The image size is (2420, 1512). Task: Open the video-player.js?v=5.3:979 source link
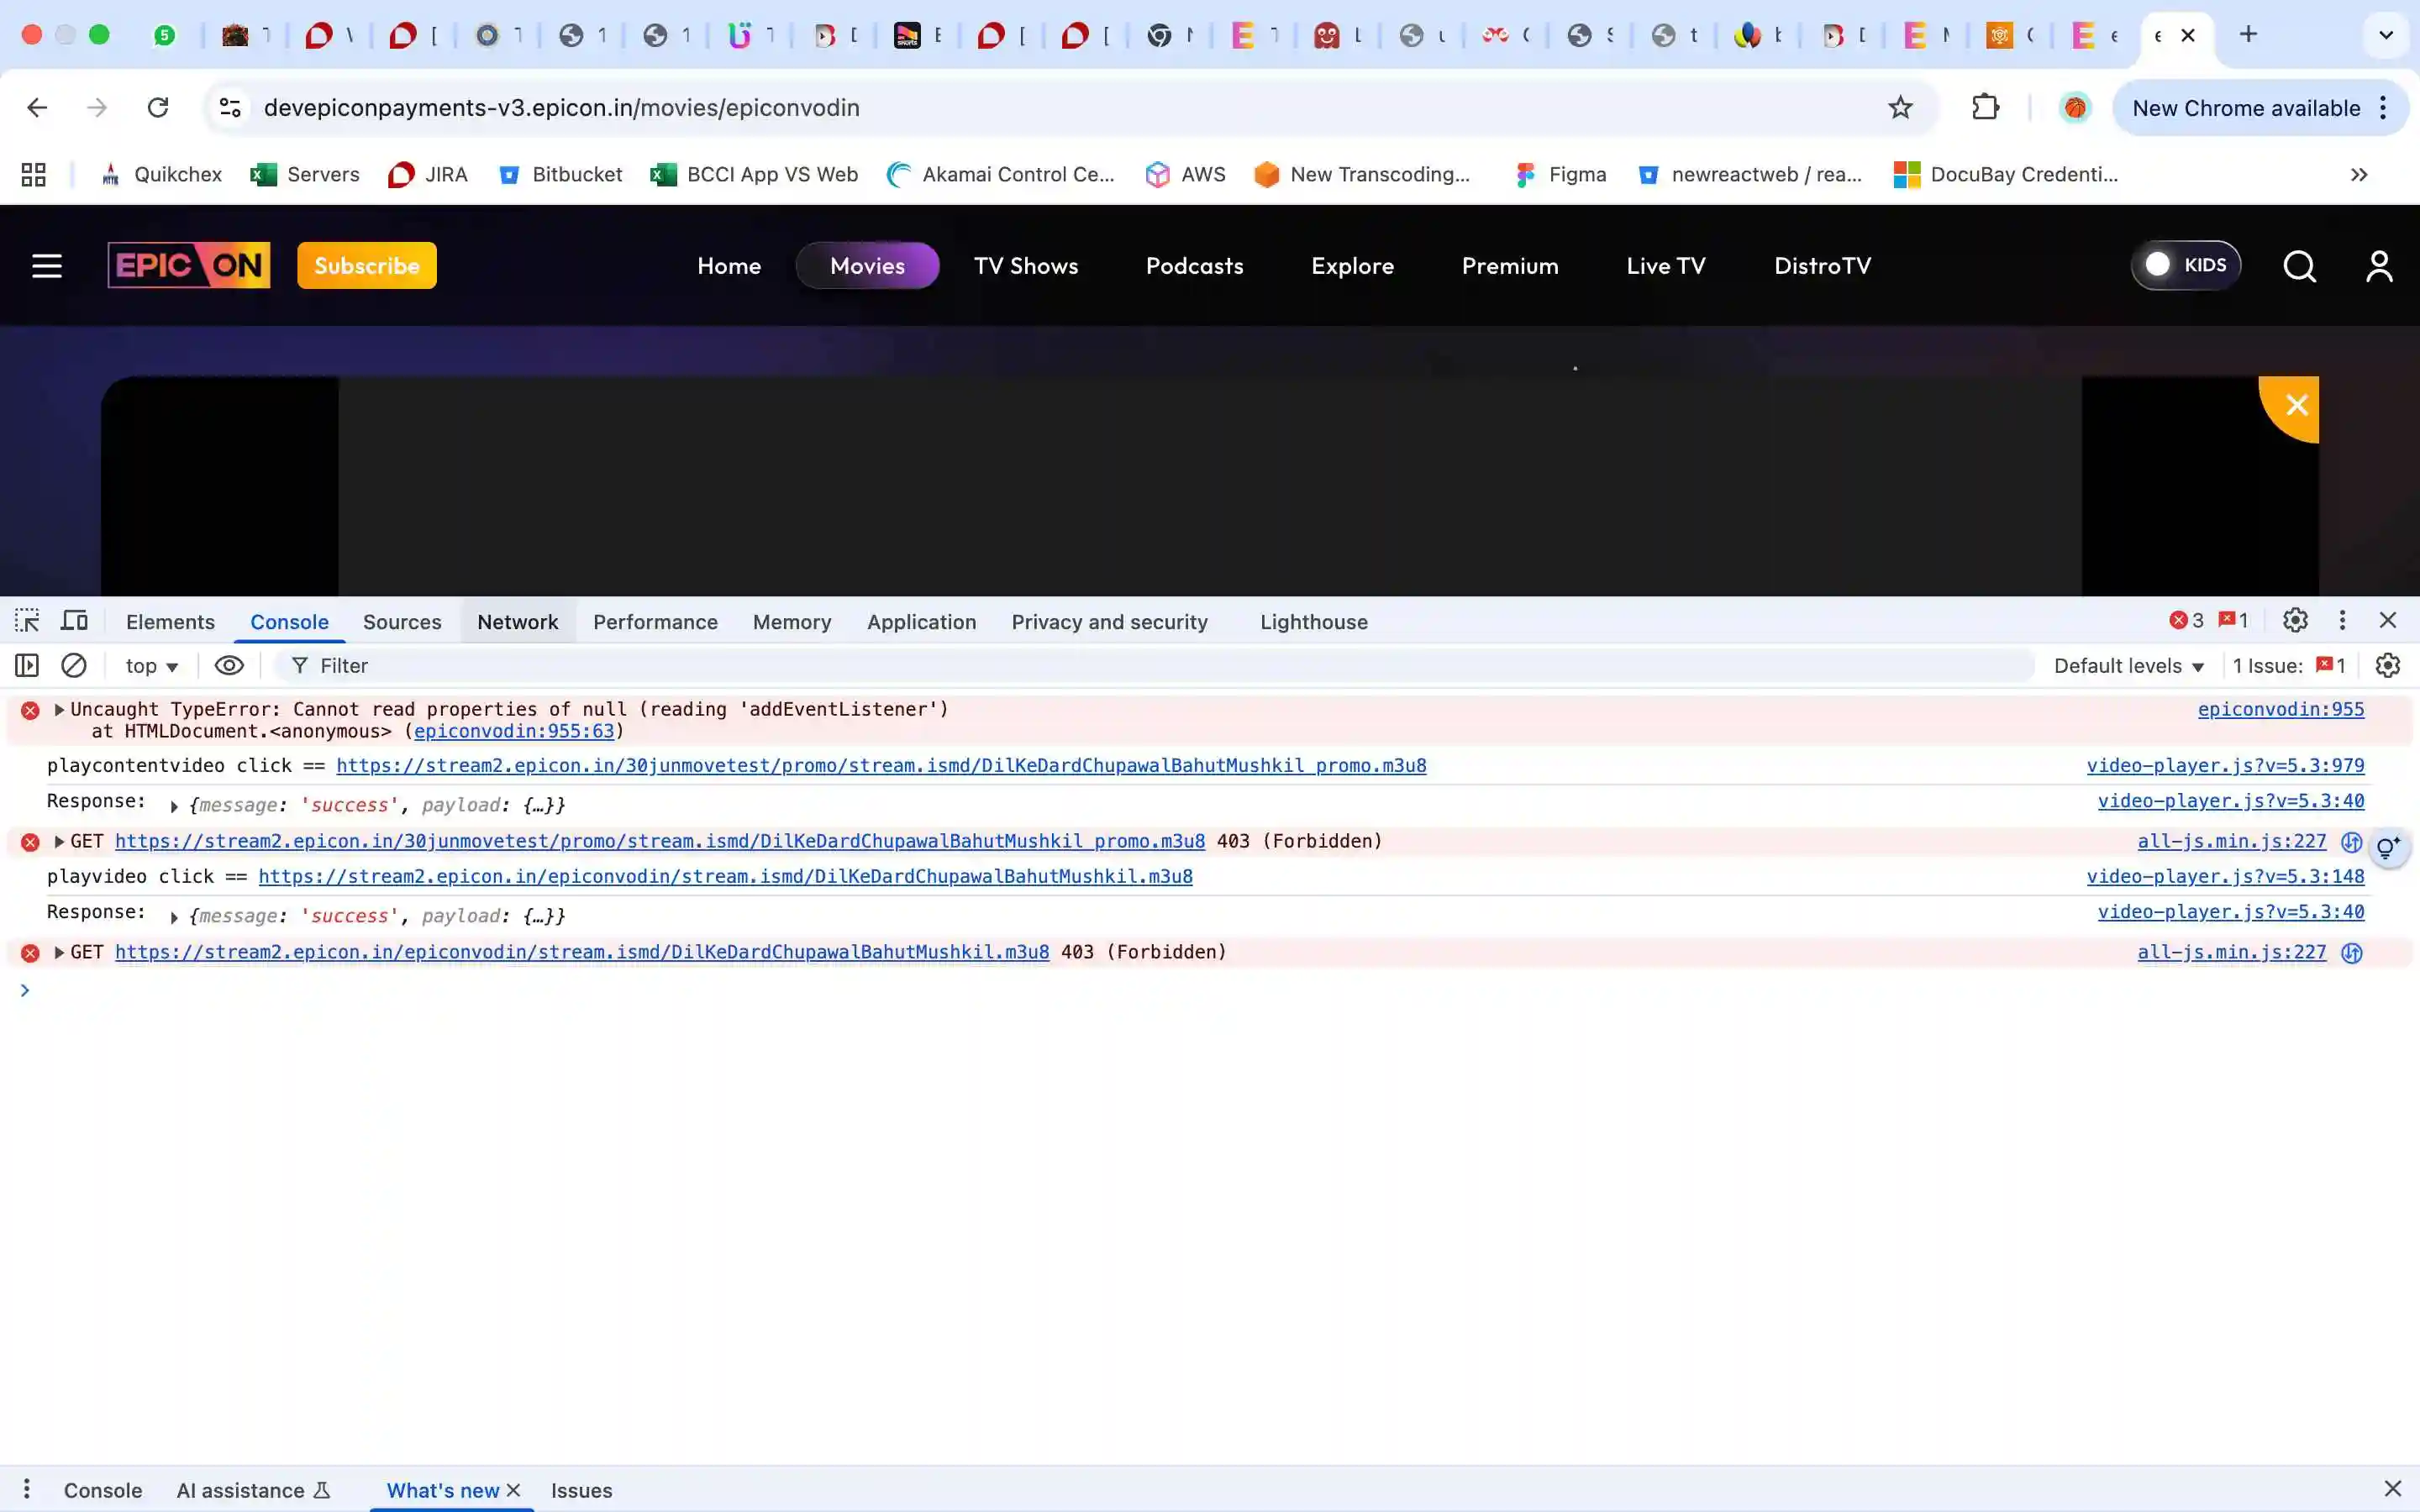click(x=2225, y=766)
